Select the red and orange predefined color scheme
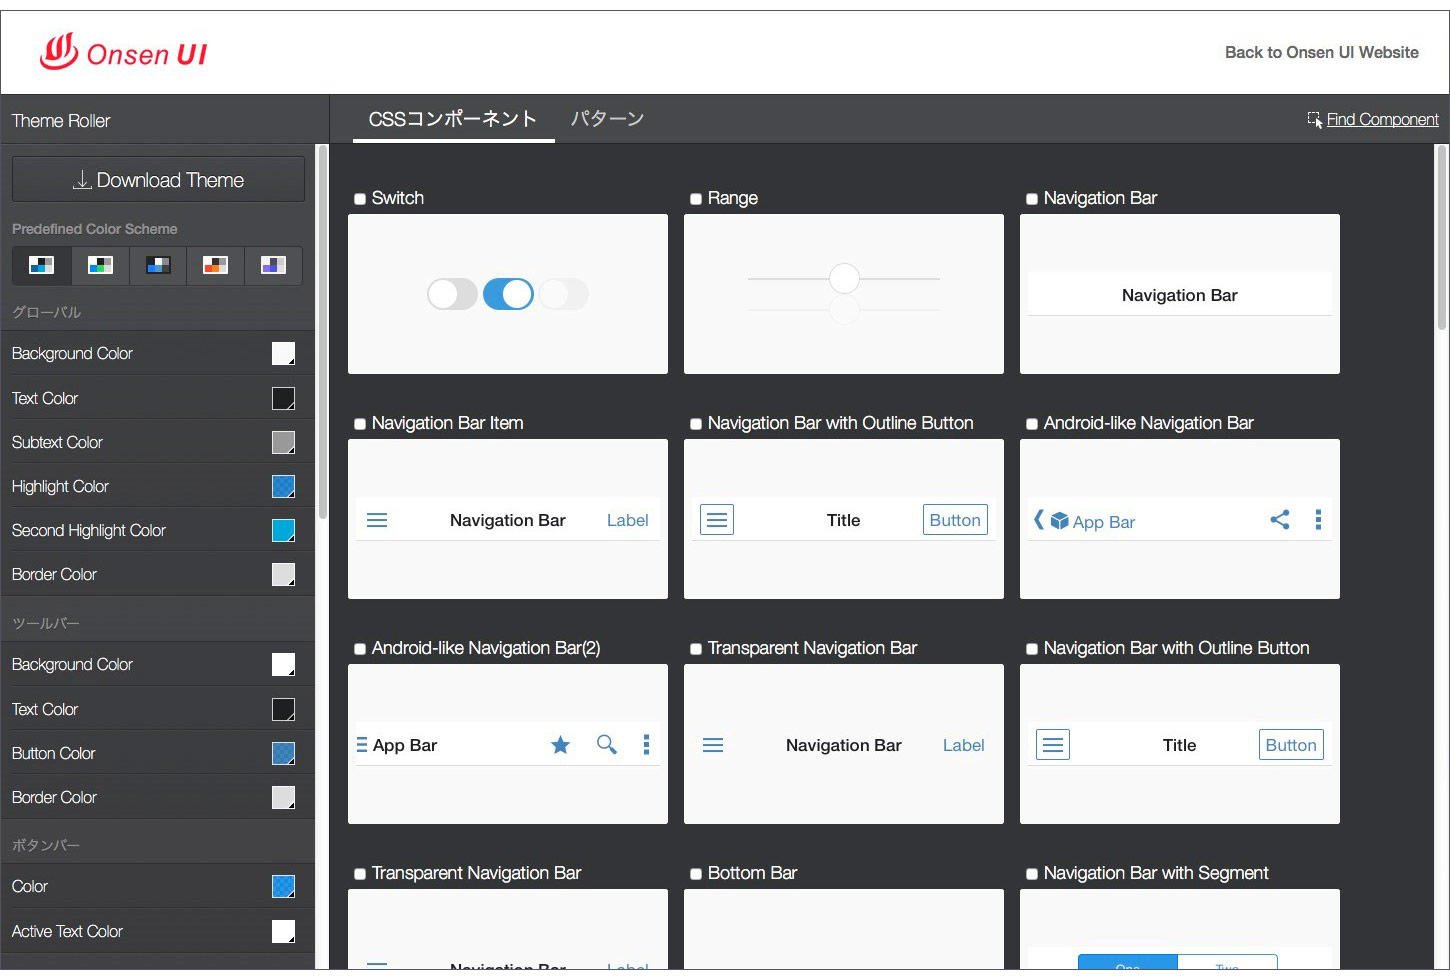This screenshot has width=1450, height=980. (x=215, y=265)
